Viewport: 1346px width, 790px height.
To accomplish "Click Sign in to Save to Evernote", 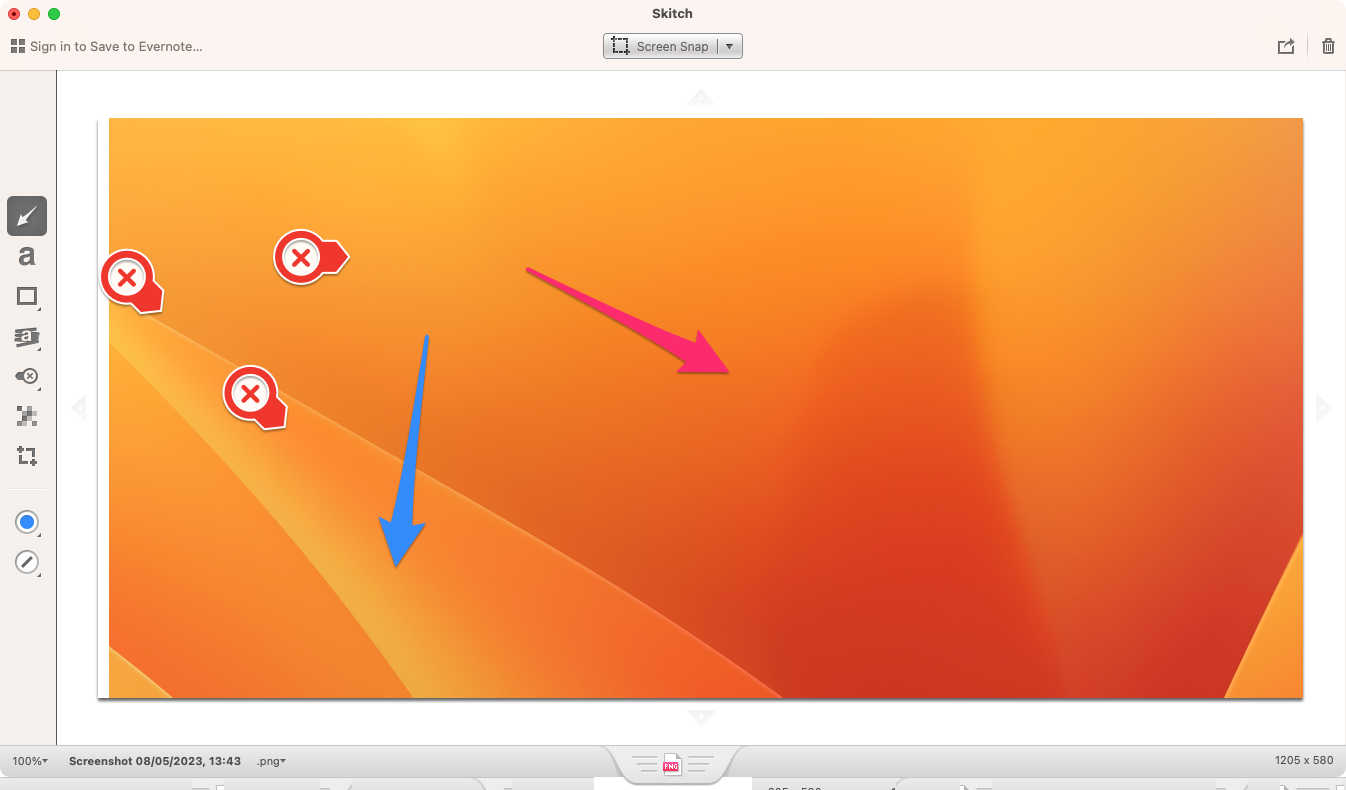I will point(116,46).
